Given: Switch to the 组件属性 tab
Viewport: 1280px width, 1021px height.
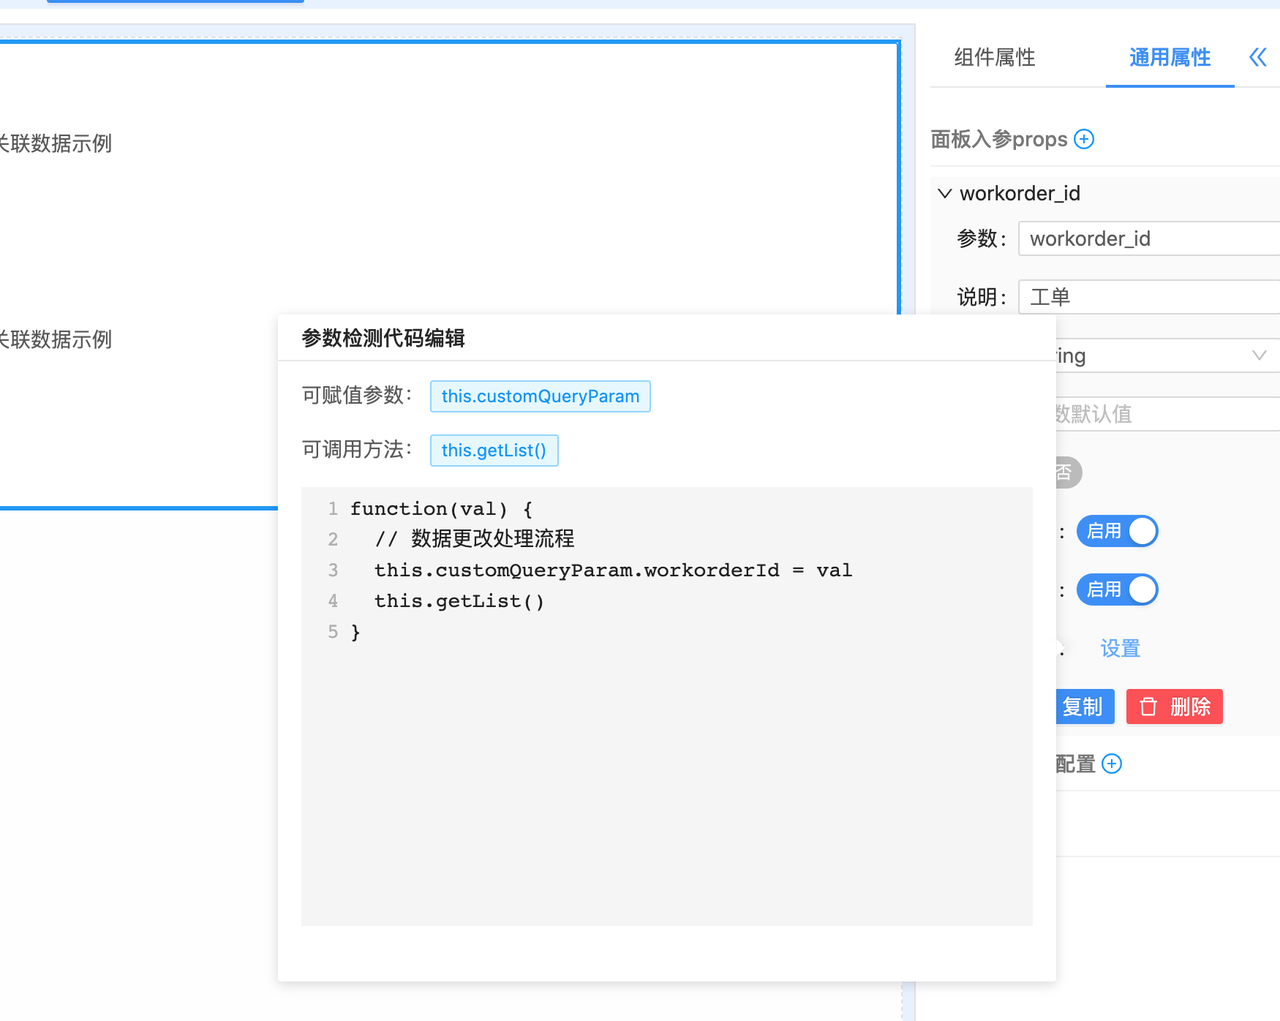Looking at the screenshot, I should pos(994,58).
